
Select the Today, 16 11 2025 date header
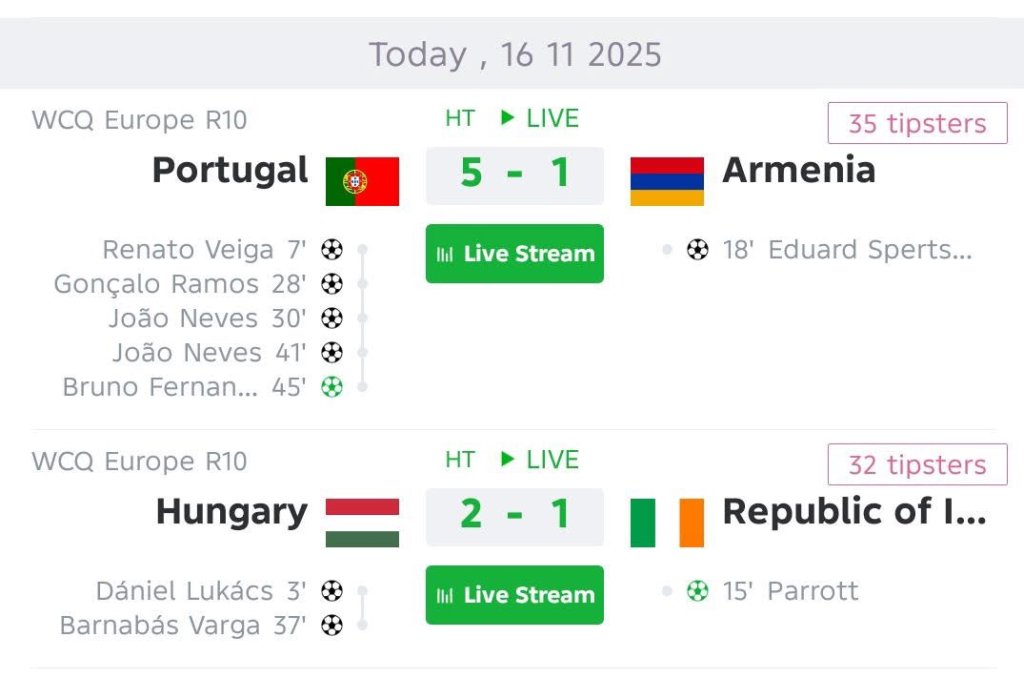(514, 54)
